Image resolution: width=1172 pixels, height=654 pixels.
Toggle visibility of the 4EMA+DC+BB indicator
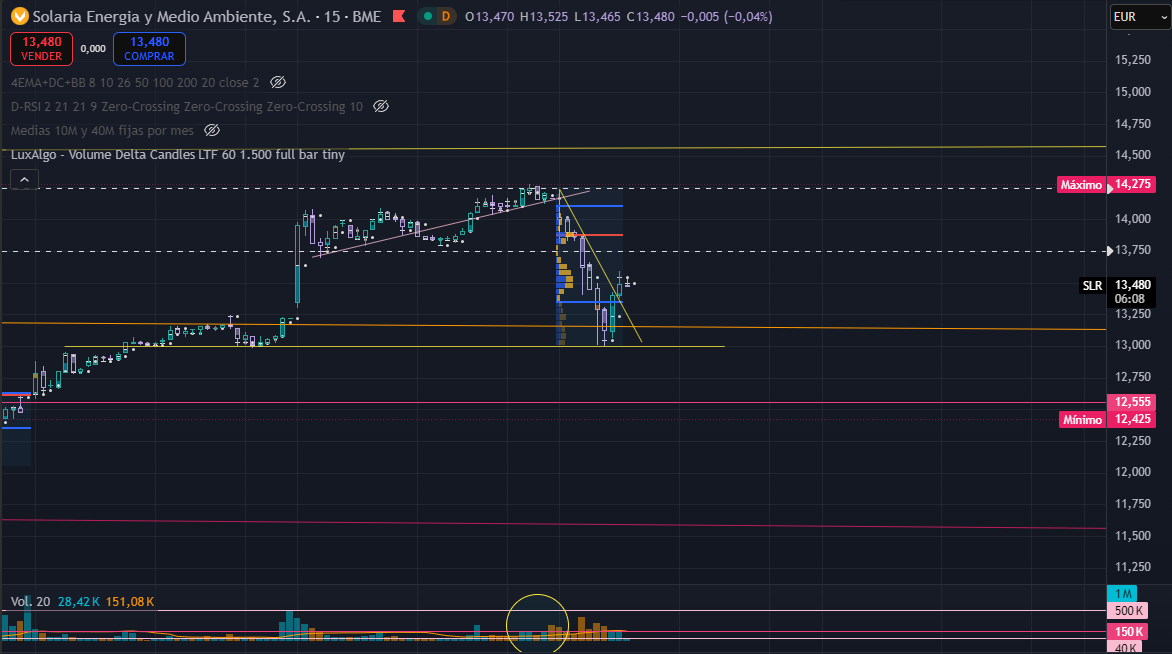(277, 82)
